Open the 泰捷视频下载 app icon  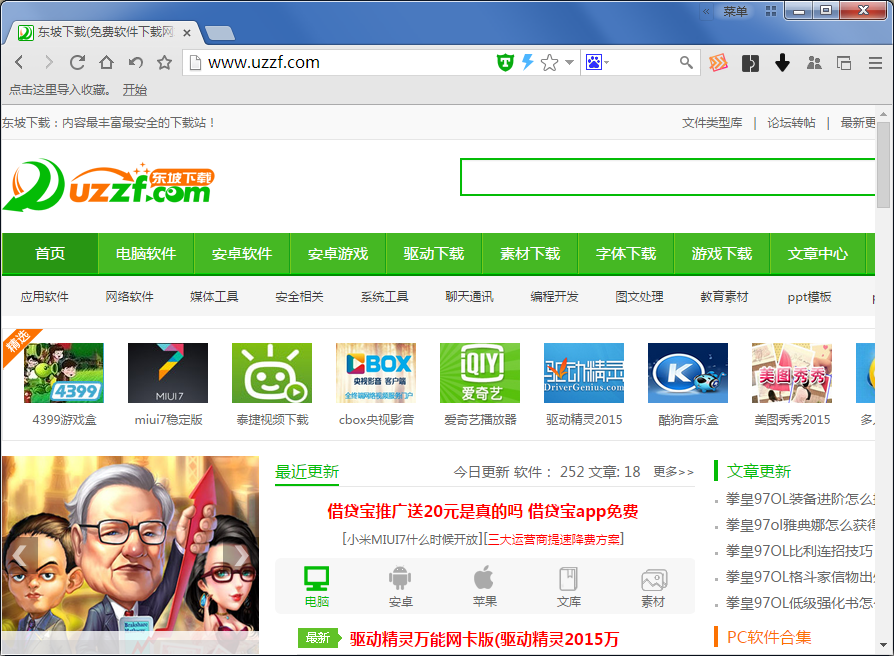point(272,373)
